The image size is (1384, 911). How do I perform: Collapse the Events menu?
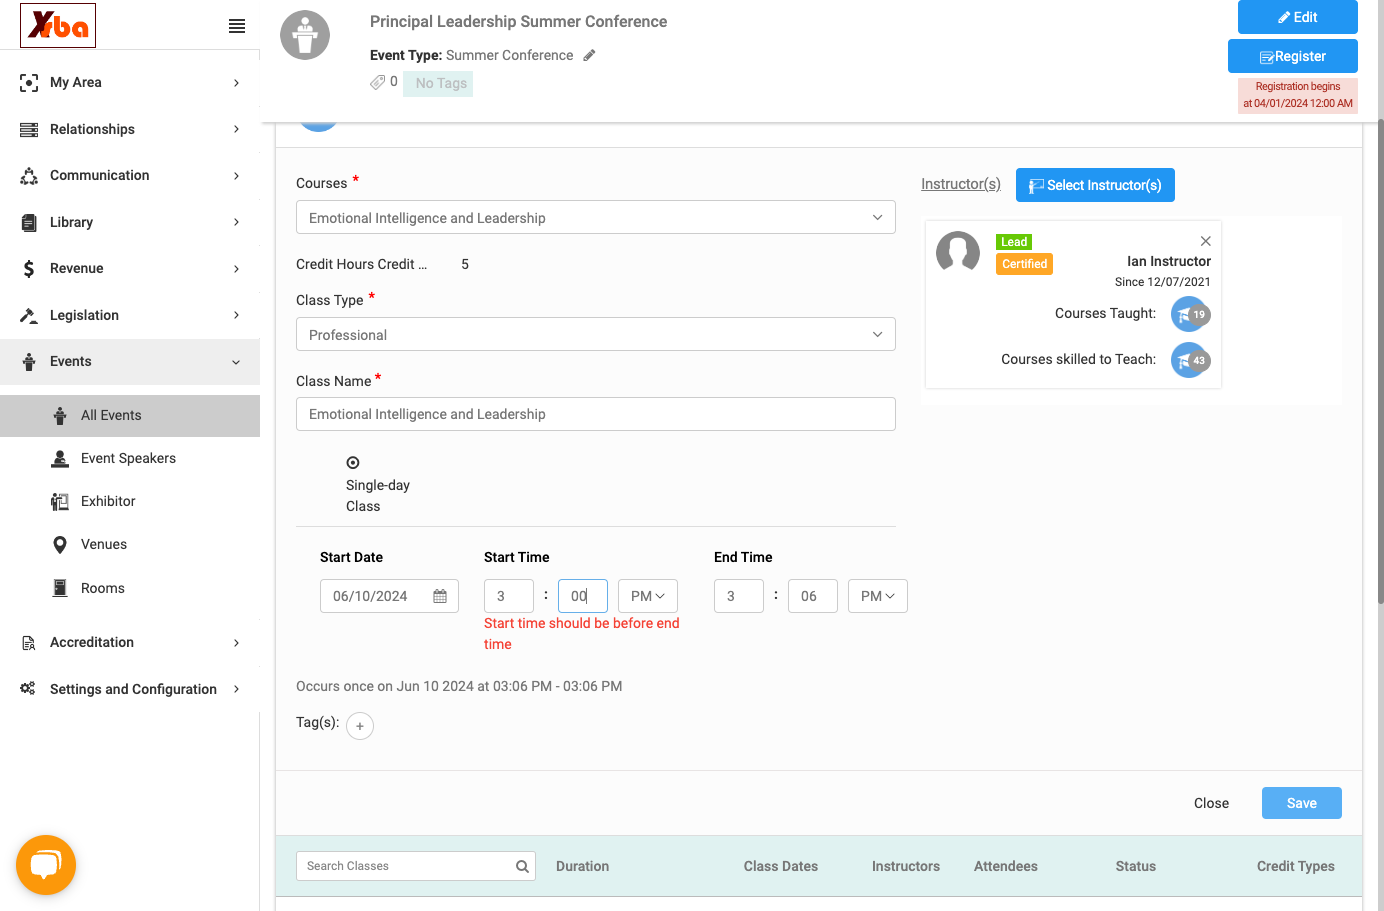[130, 362]
